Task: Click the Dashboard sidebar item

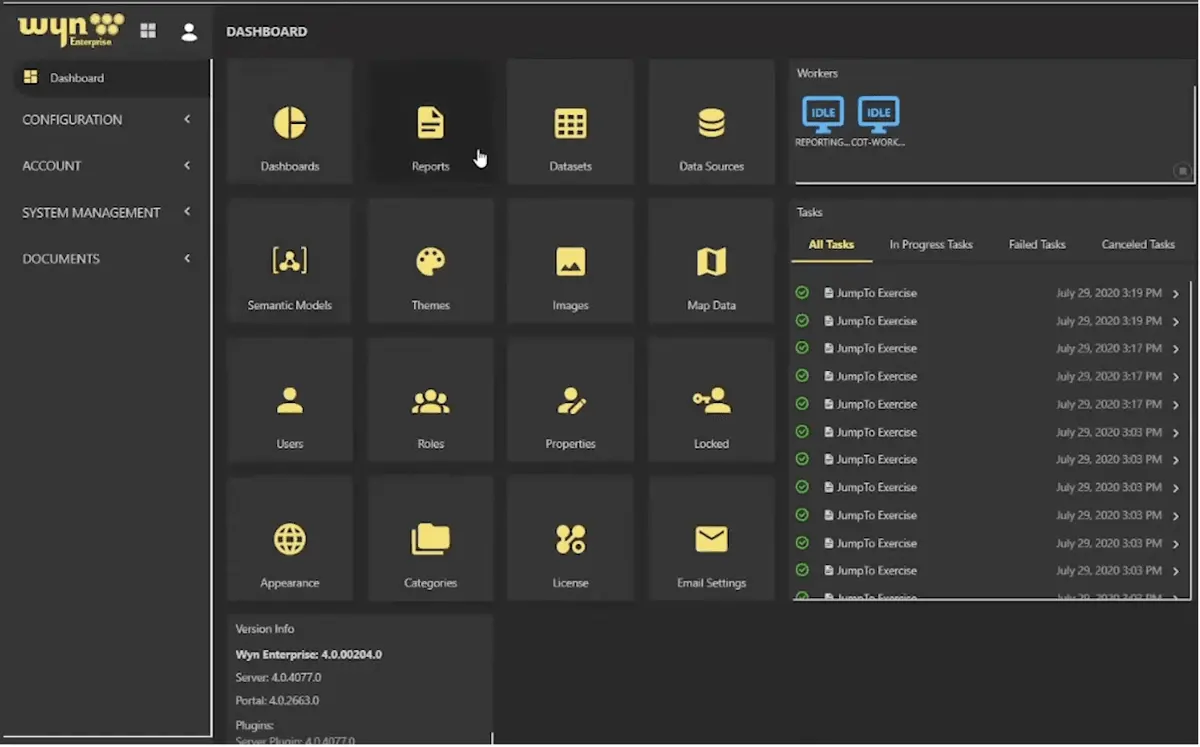Action: pyautogui.click(x=111, y=78)
